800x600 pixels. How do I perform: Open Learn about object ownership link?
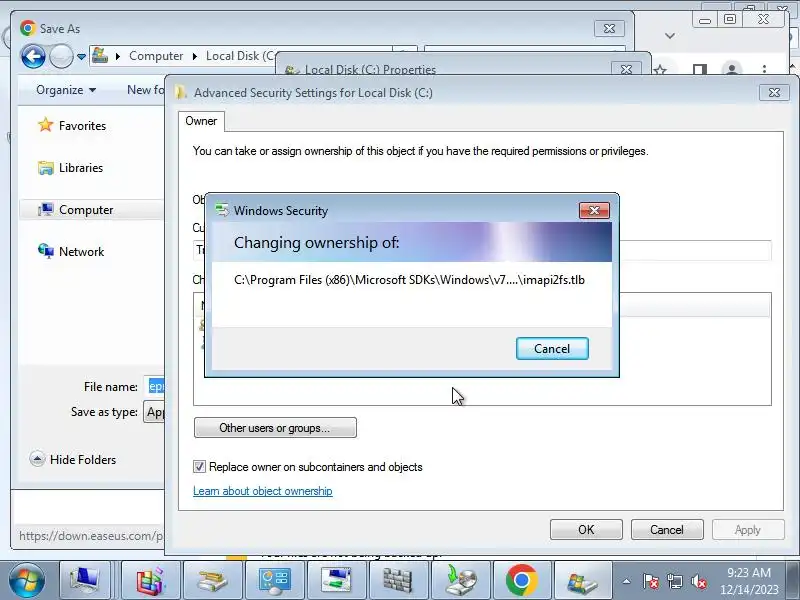click(x=263, y=491)
